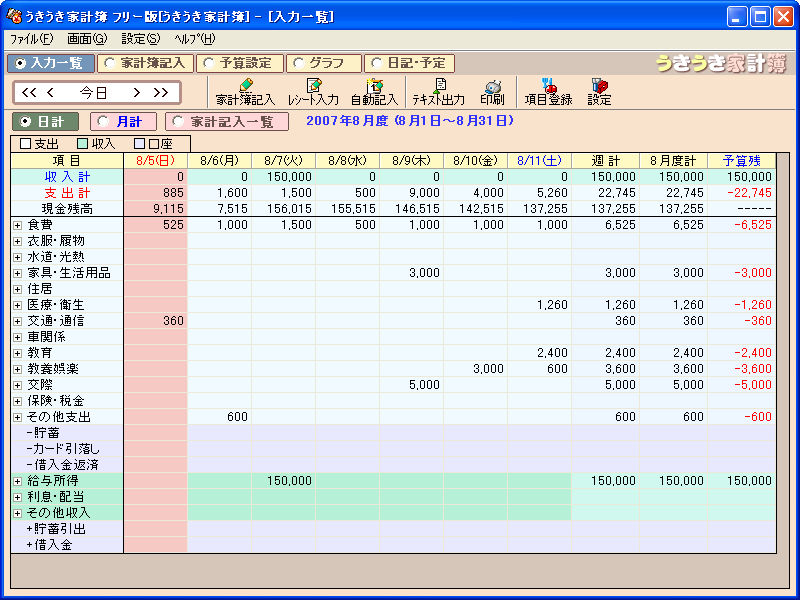Go to 今日 today button
Viewport: 800px width, 600px height.
(x=93, y=92)
